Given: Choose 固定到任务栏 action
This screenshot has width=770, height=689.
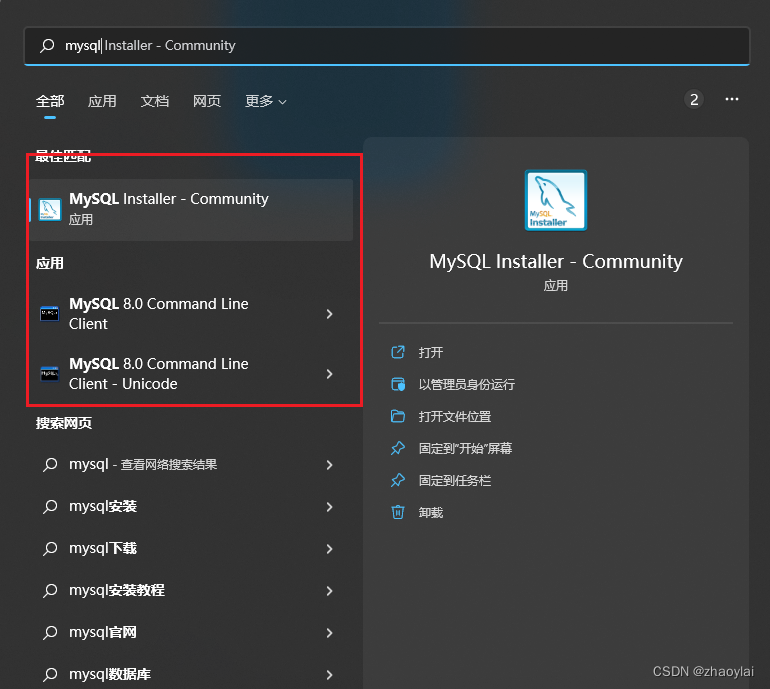Looking at the screenshot, I should coord(455,480).
